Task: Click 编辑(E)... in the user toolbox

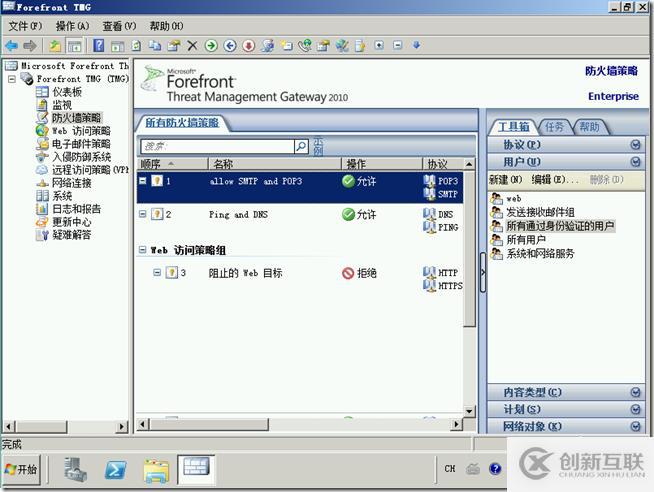Action: coord(555,180)
